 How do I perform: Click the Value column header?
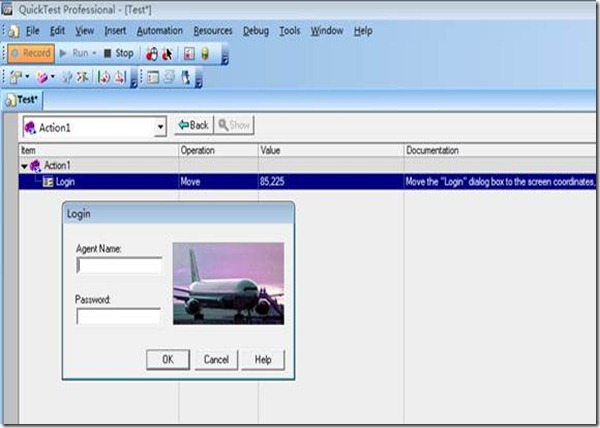click(x=331, y=150)
